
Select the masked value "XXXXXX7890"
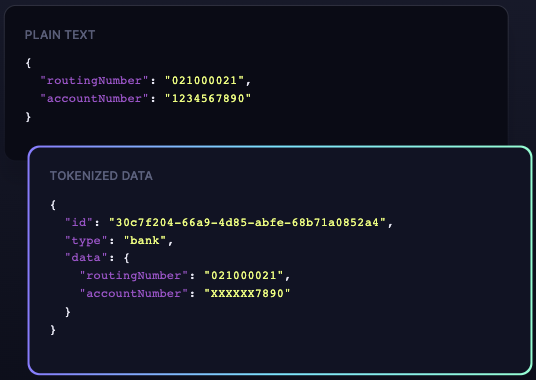247,294
